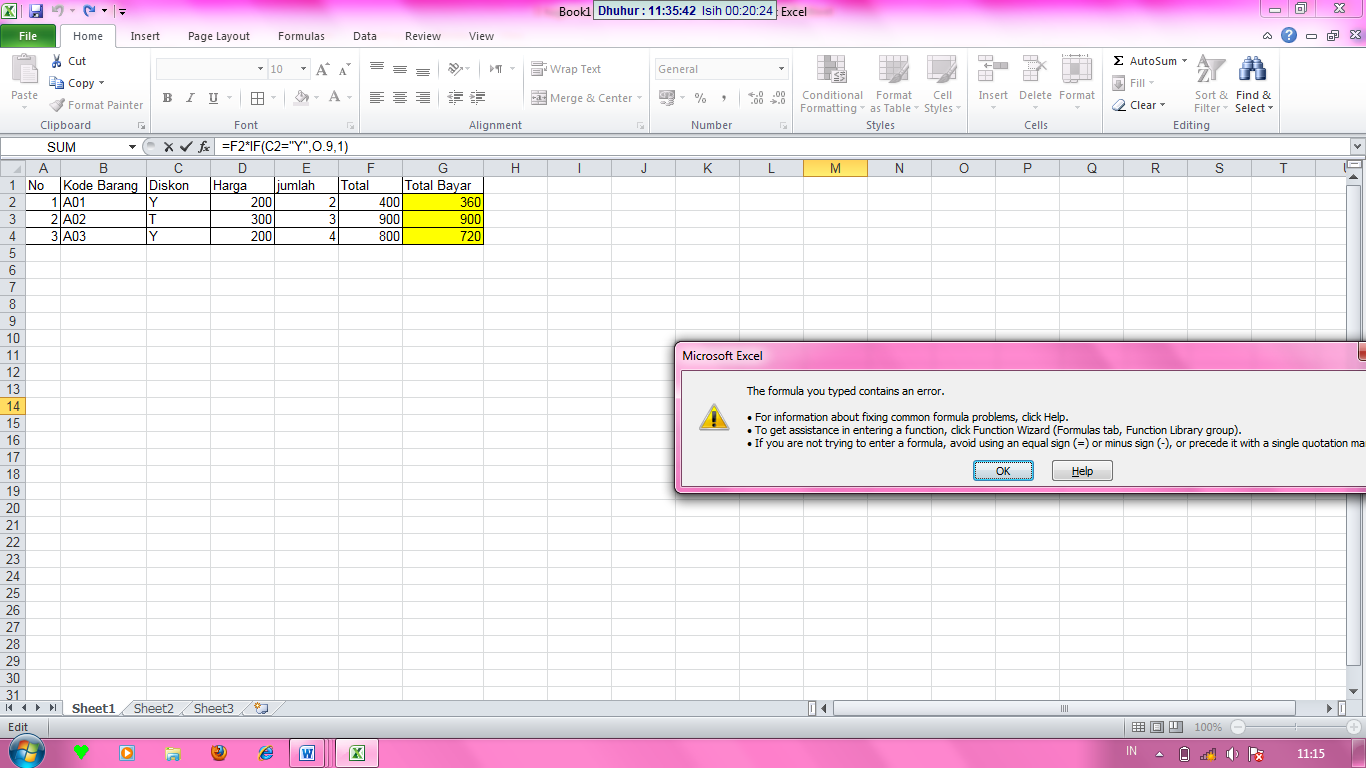Open the Customize Quick Access Toolbar dropdown
Screen dimensions: 1366x768
(x=121, y=12)
